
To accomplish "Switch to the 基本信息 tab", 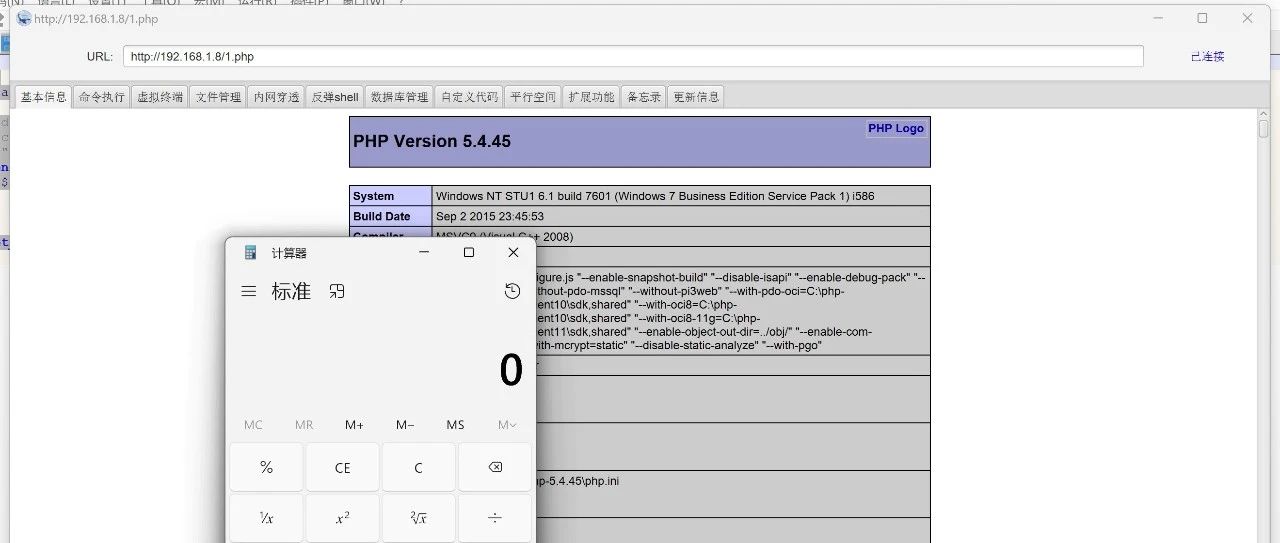I will coord(43,97).
